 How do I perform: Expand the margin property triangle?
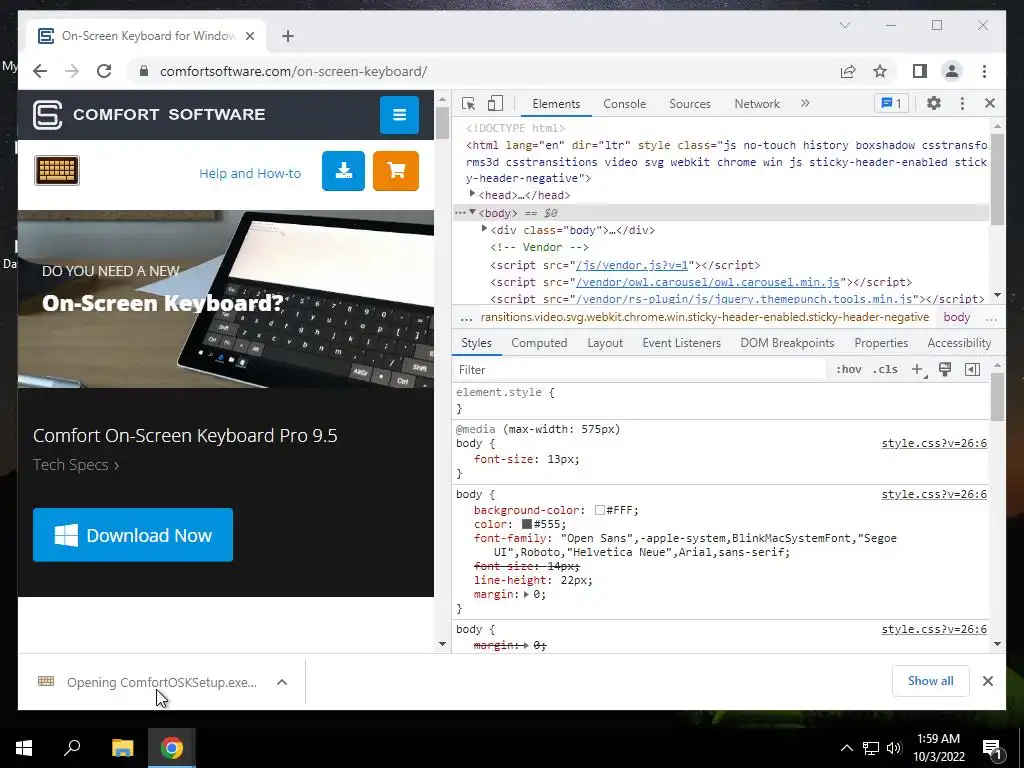[526, 594]
